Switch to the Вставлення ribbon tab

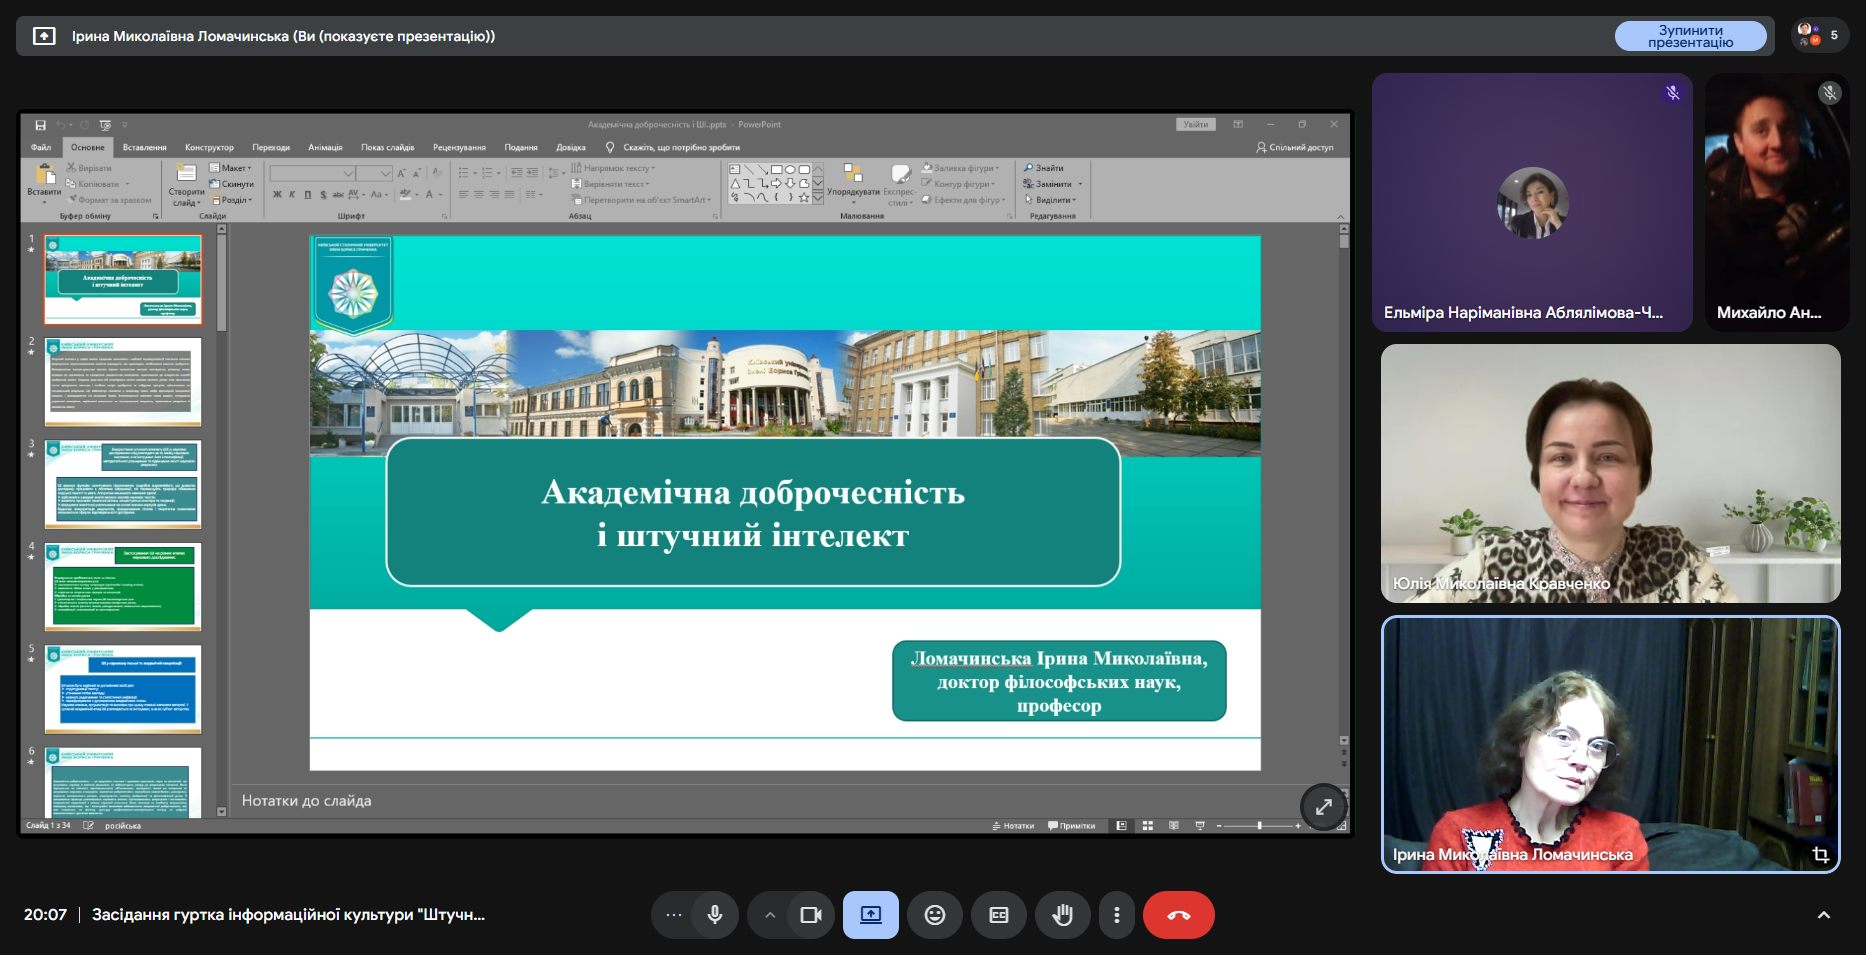point(144,147)
